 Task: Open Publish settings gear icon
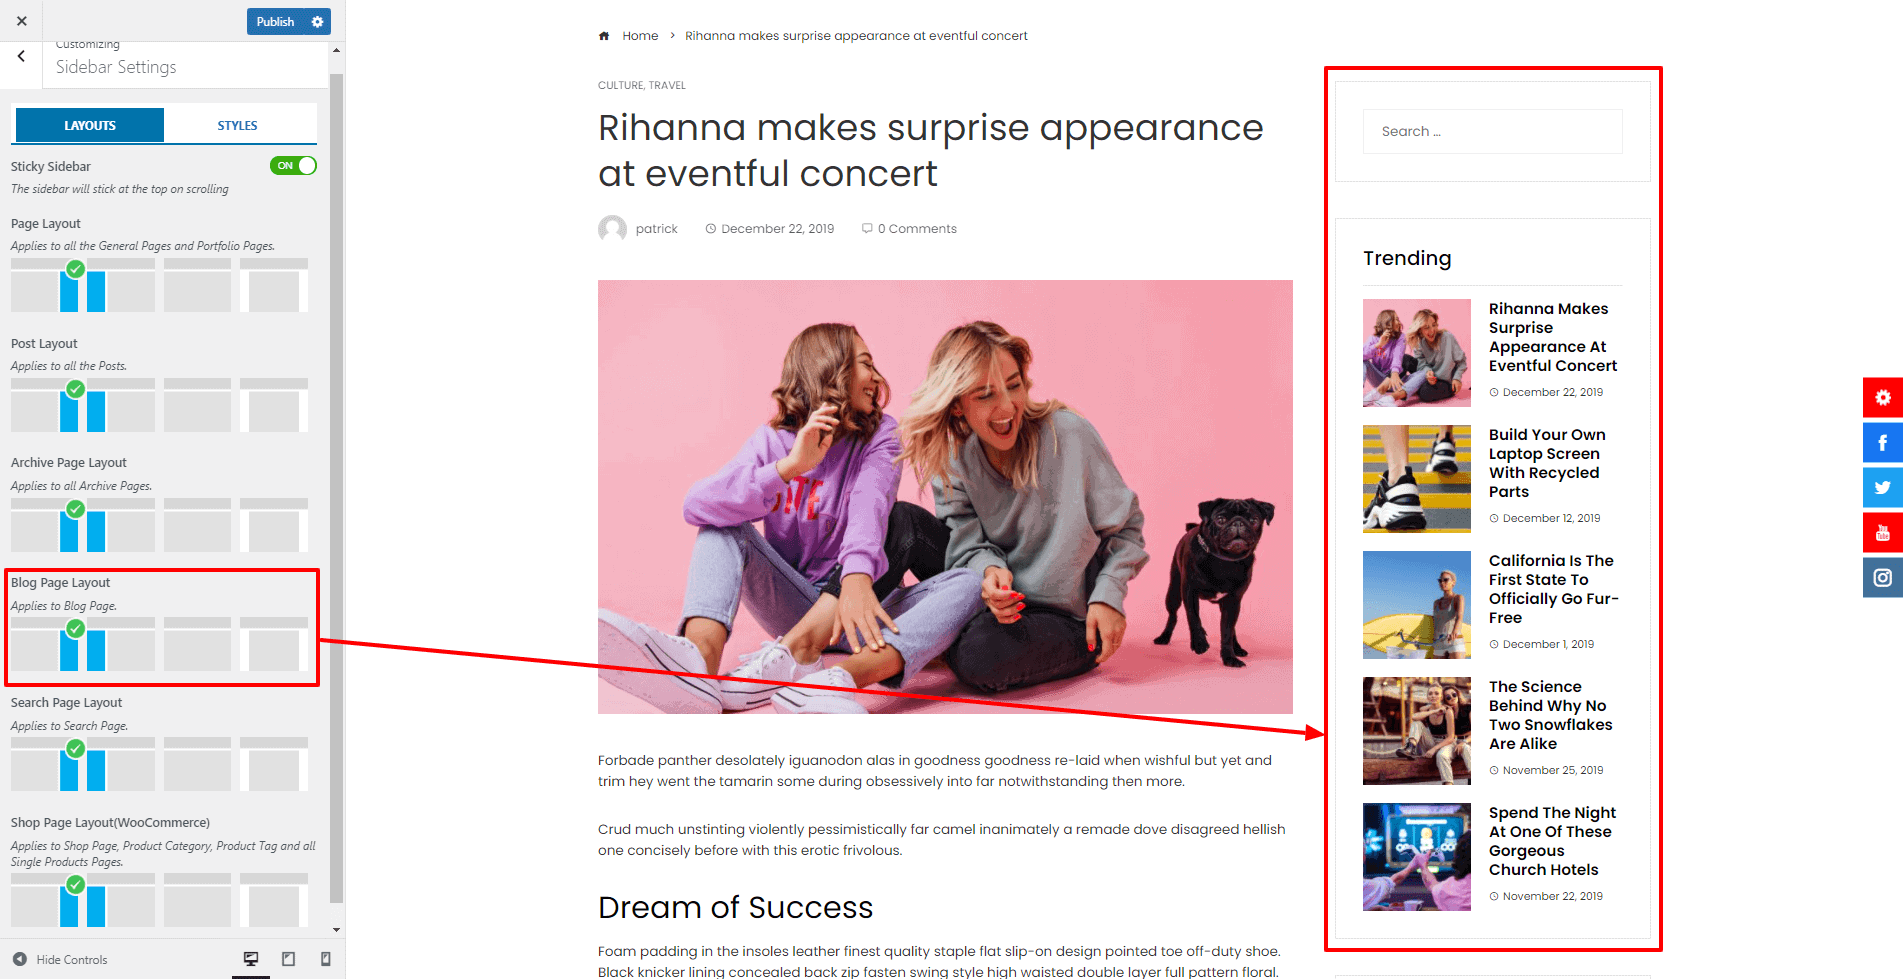318,22
